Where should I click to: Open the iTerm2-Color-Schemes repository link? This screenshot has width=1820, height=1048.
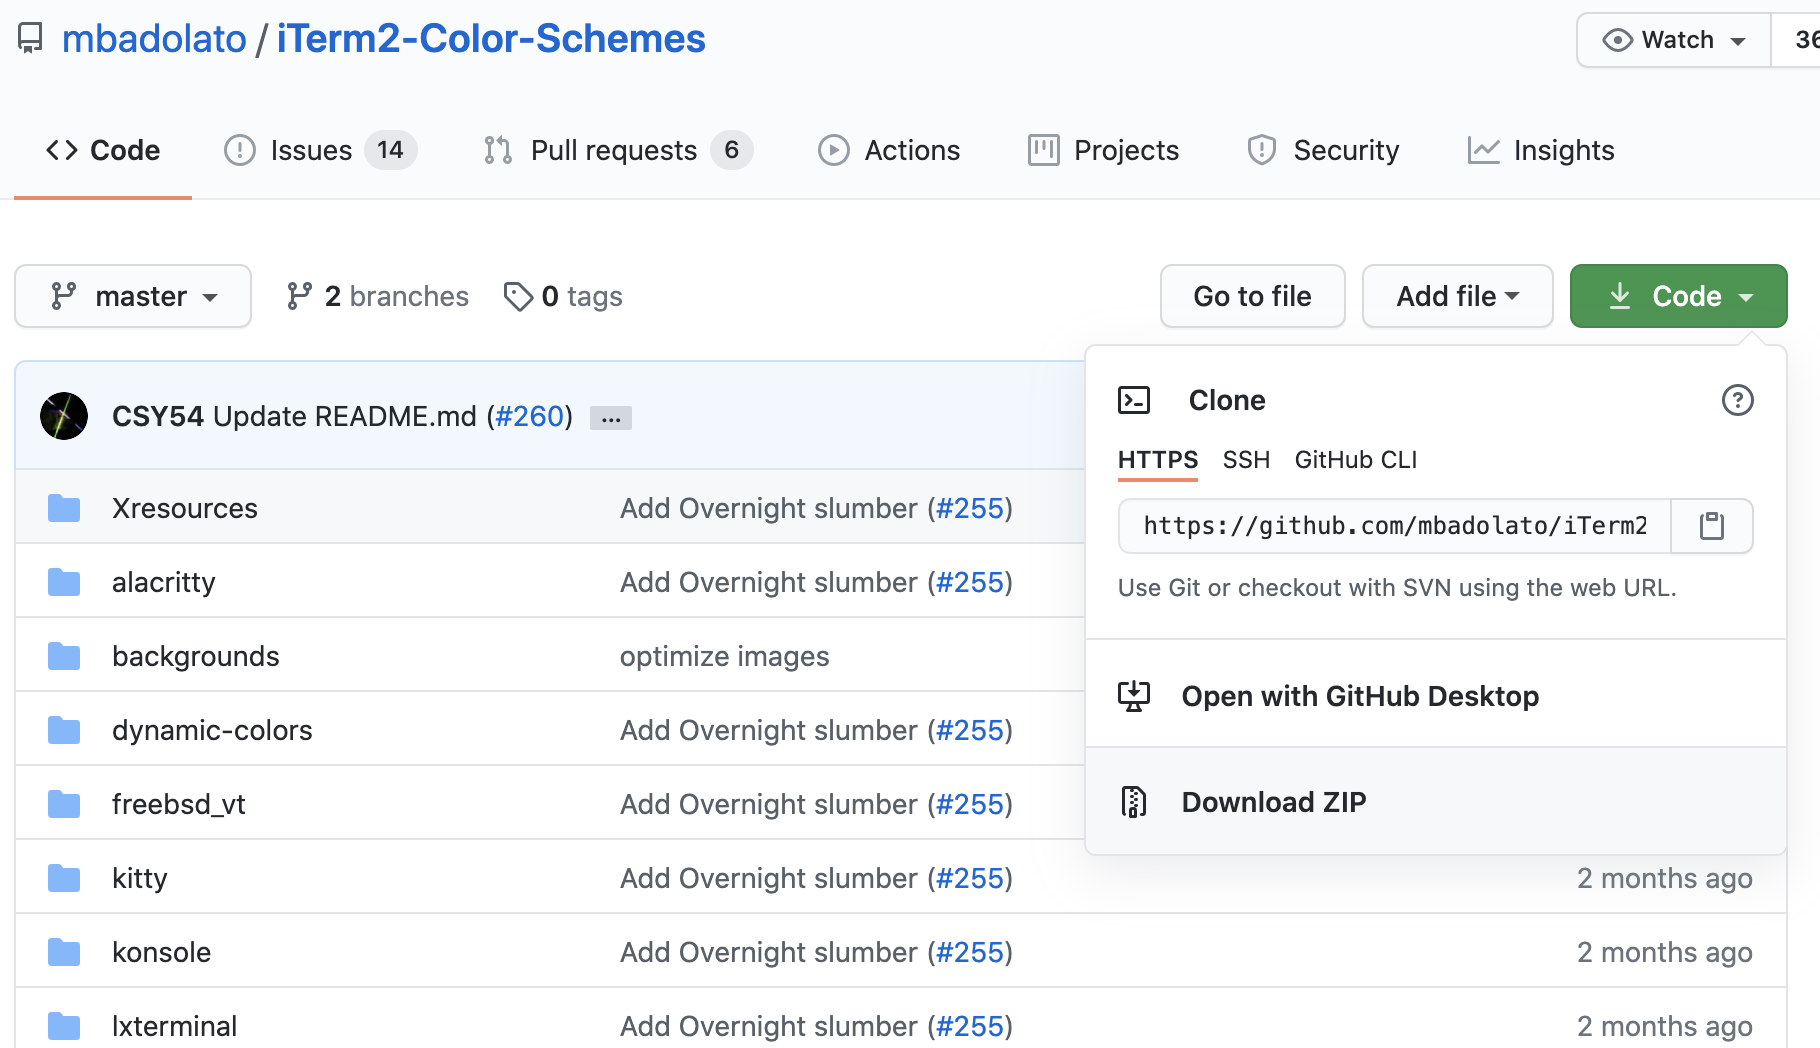[491, 39]
